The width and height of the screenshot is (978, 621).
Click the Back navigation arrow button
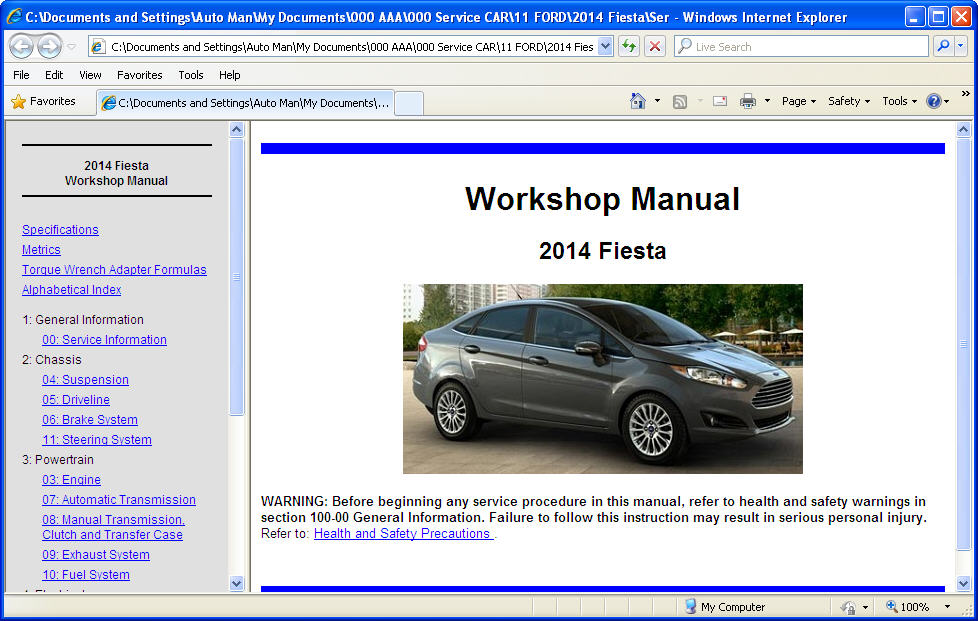21,46
